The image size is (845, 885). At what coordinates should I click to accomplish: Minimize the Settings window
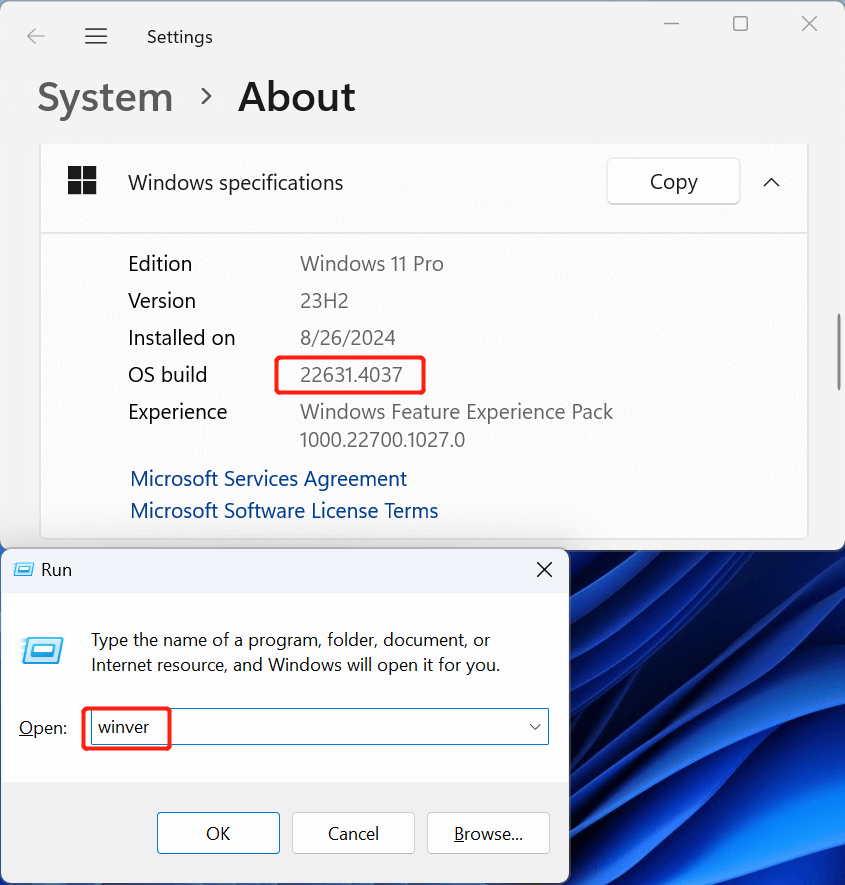coord(671,24)
